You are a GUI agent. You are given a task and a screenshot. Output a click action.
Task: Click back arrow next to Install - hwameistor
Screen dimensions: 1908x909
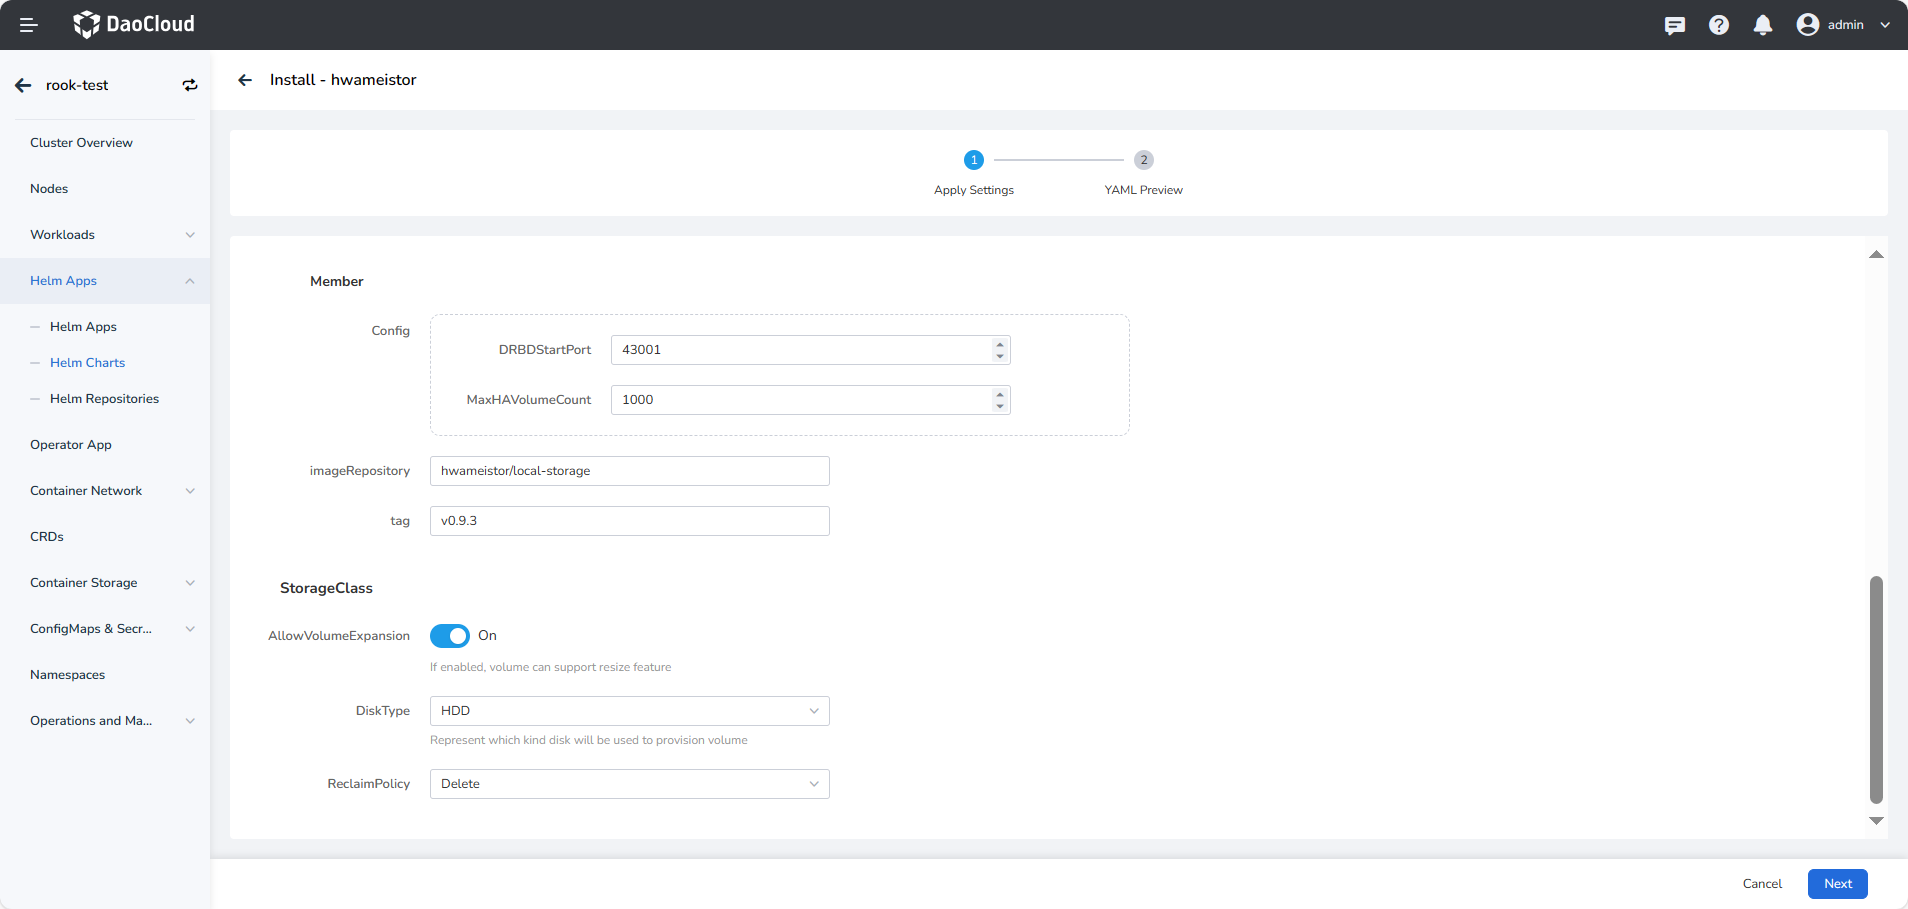point(245,80)
